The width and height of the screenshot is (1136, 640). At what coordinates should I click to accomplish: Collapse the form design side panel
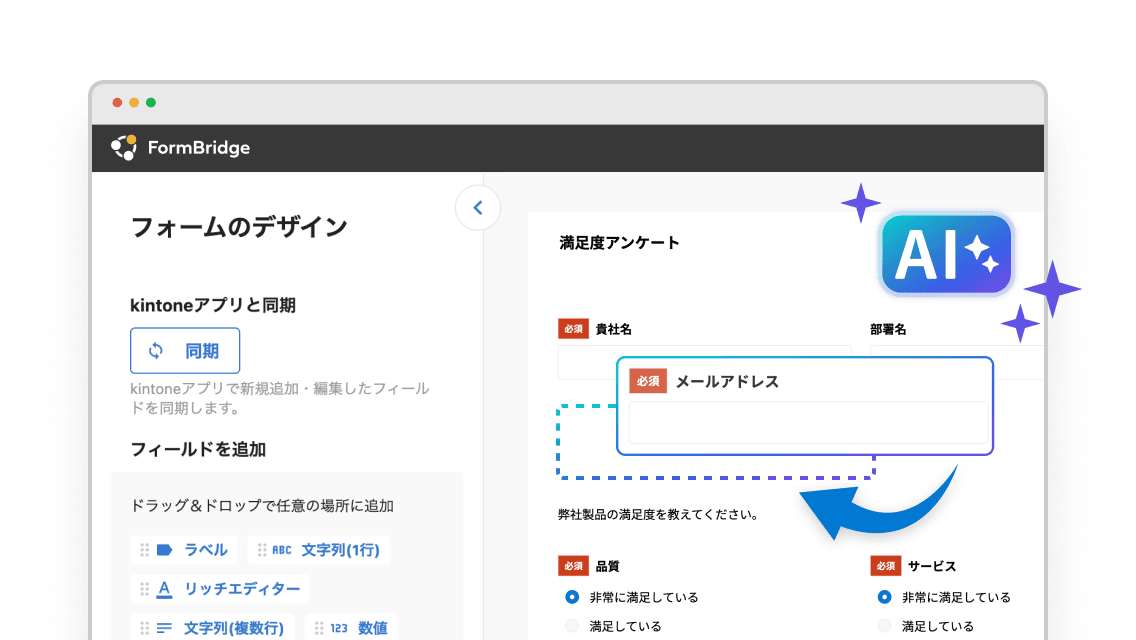tap(478, 208)
